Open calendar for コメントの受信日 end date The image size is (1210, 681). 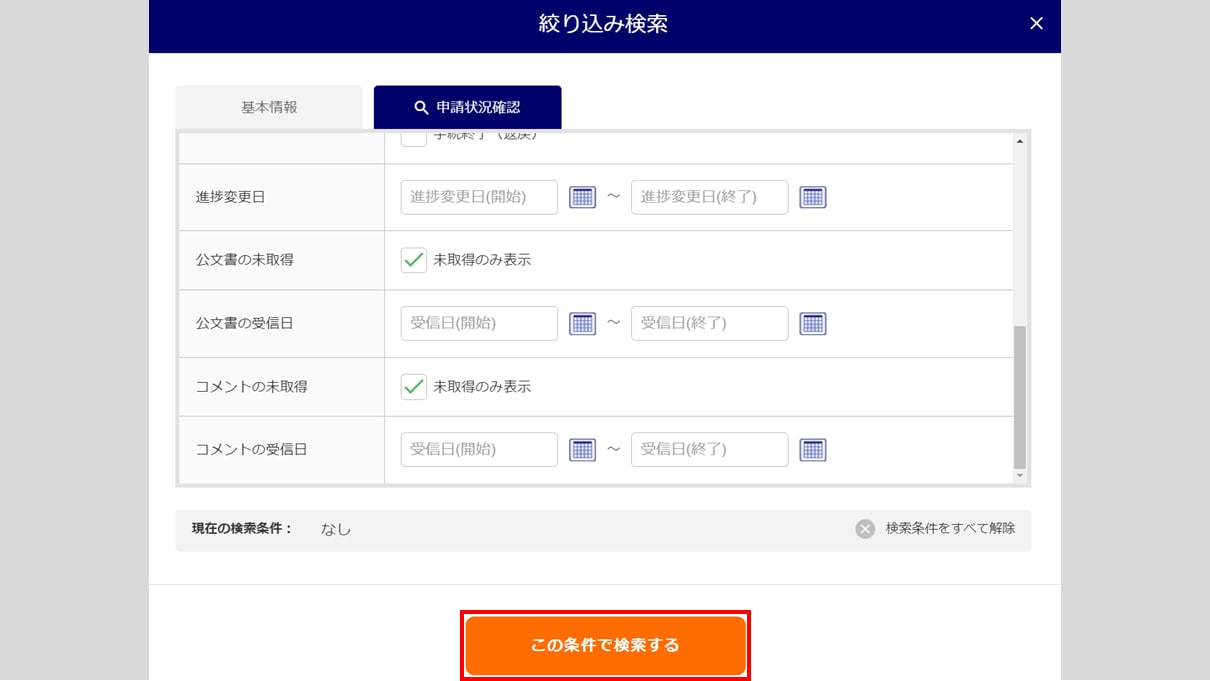tap(813, 450)
